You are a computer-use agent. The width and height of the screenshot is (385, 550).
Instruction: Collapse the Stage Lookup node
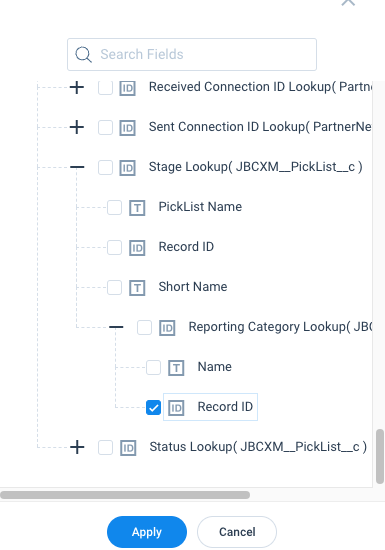77,167
